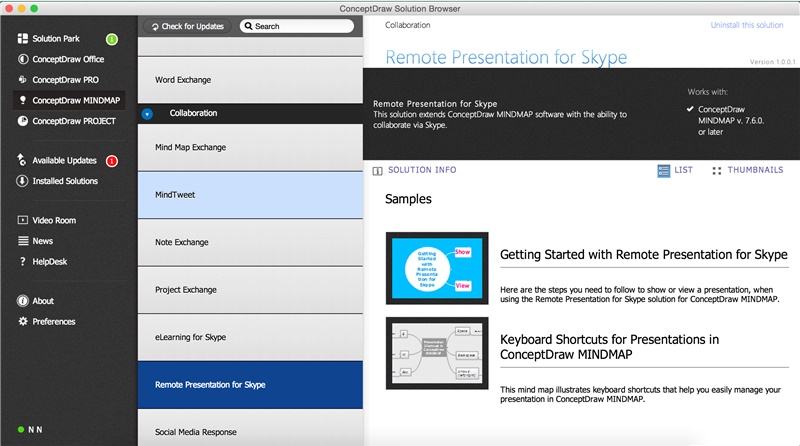The width and height of the screenshot is (800, 446).
Task: Click the ConceptDraw Office icon
Action: 23,59
